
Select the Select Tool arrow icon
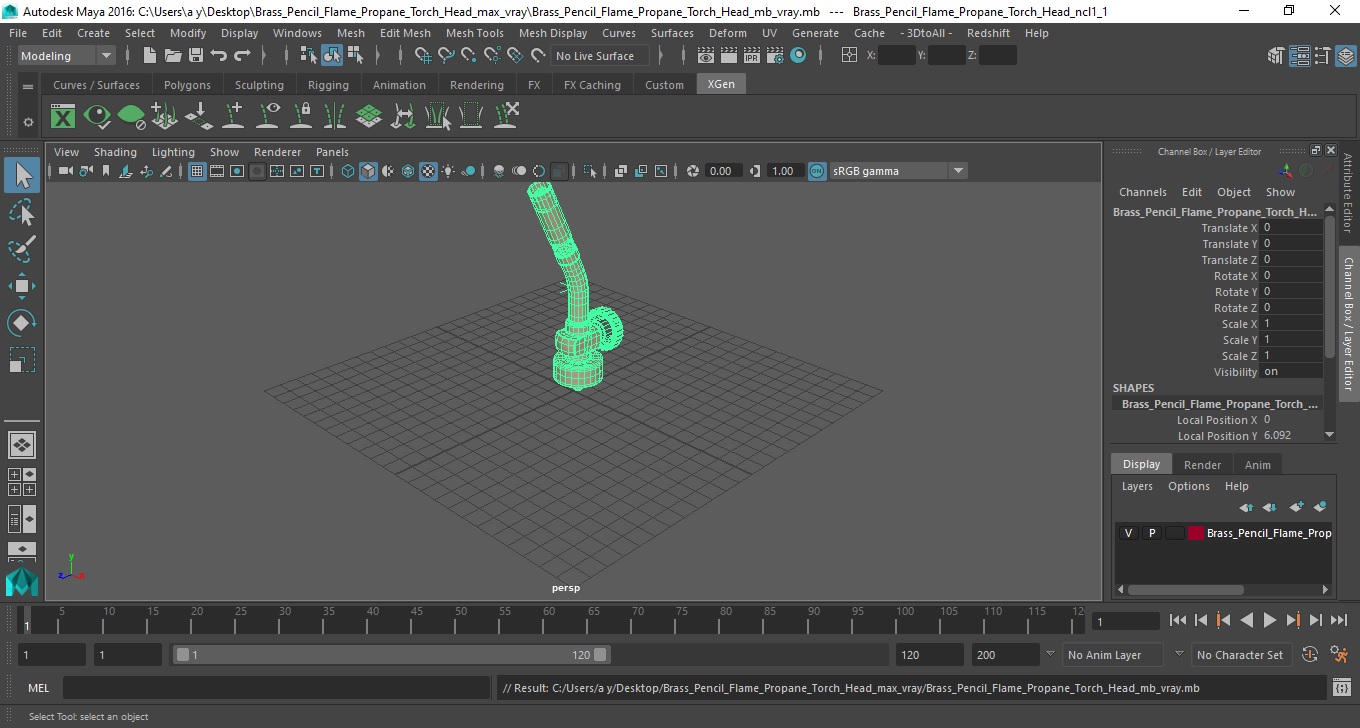coord(22,176)
